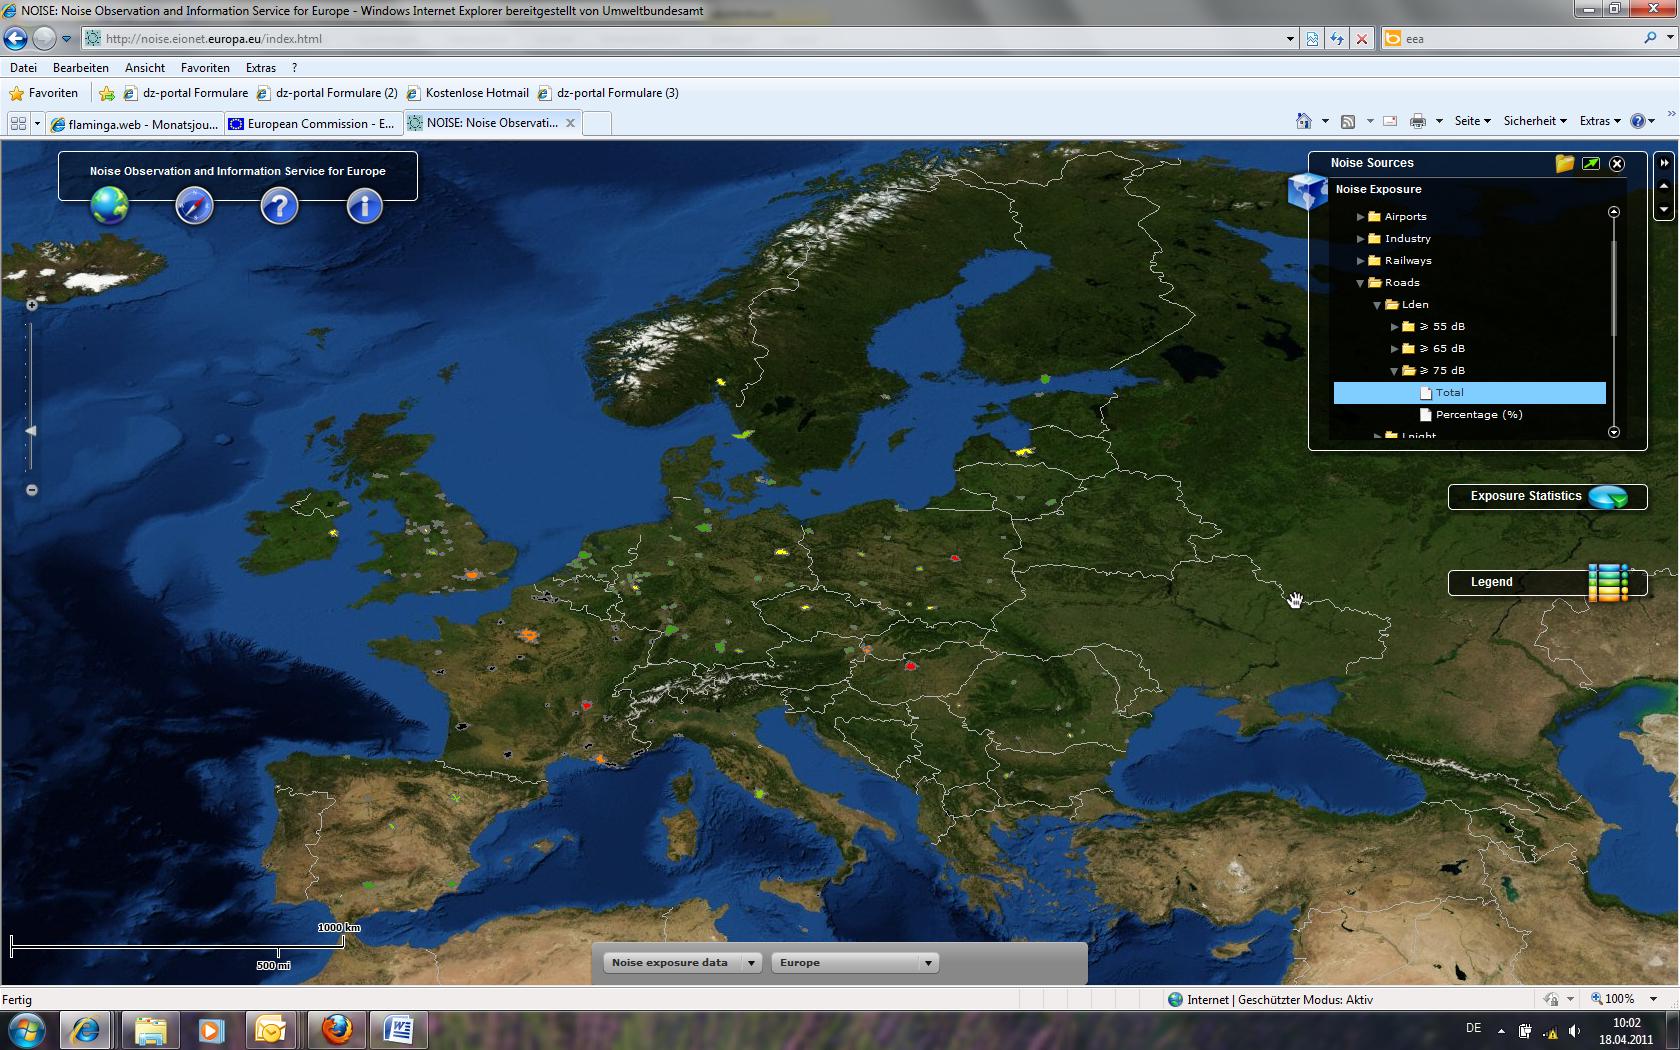Screen dimensions: 1680x1050
Task: Click the RSS feeds icon
Action: [x=1348, y=121]
